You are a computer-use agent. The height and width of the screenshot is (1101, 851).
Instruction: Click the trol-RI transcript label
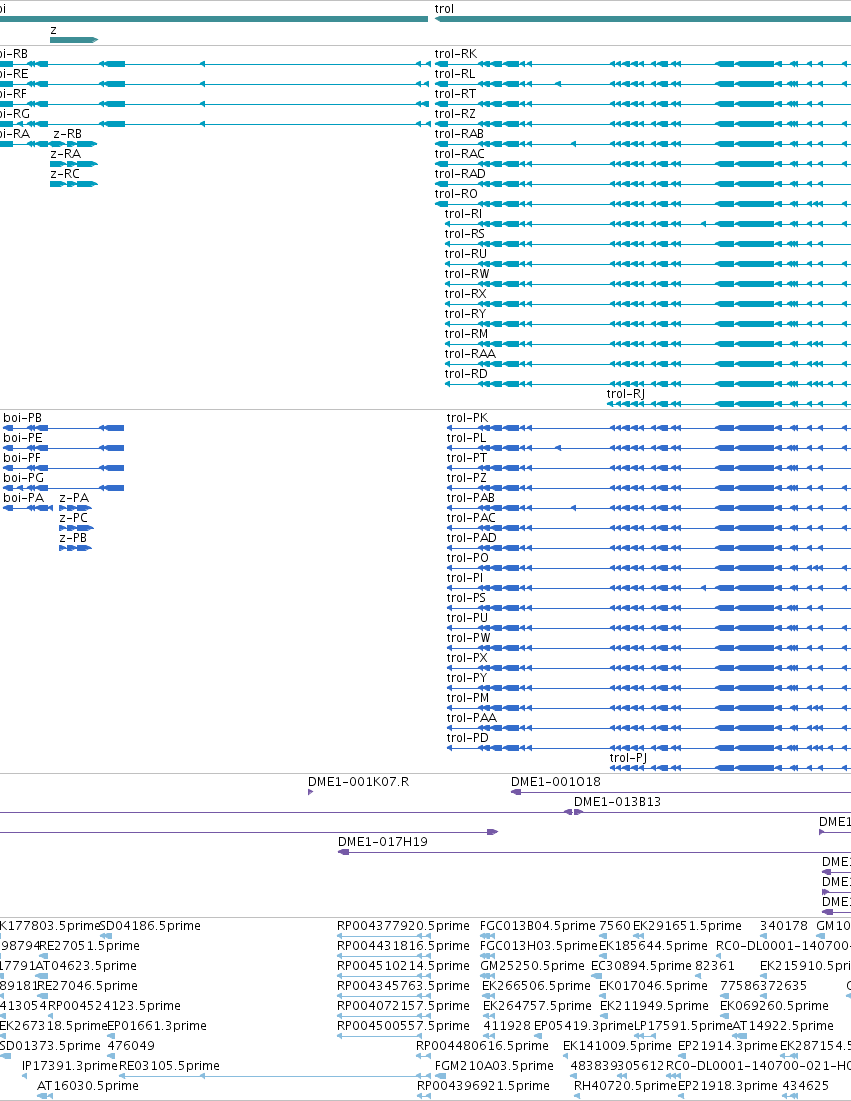pos(463,214)
